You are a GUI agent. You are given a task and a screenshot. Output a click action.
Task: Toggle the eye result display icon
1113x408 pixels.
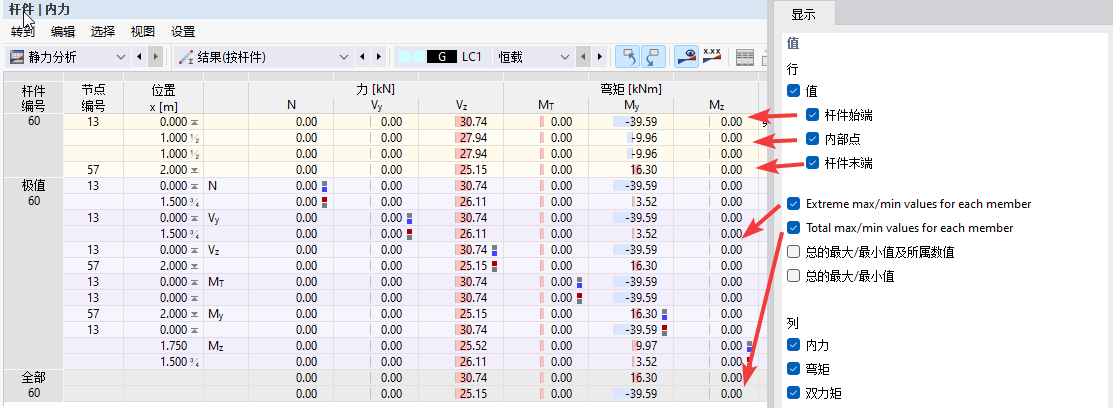[x=686, y=57]
